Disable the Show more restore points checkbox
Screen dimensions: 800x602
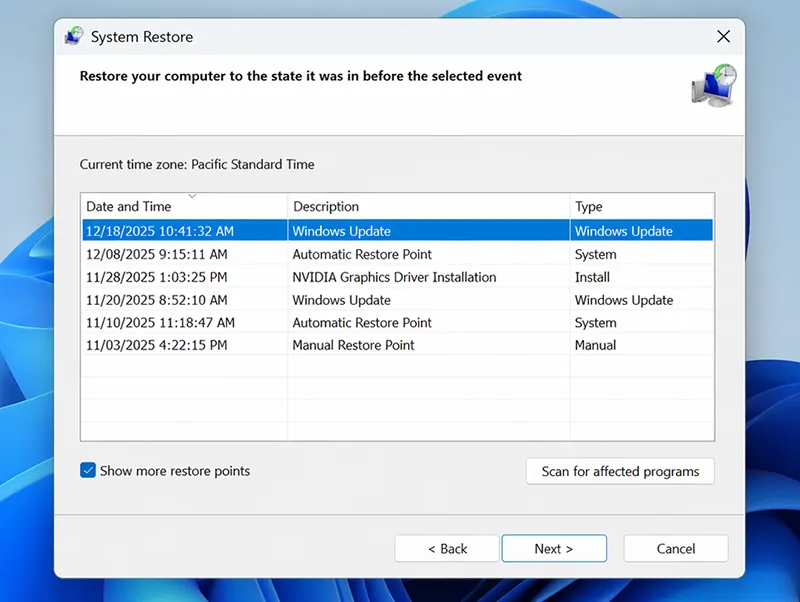(x=88, y=470)
